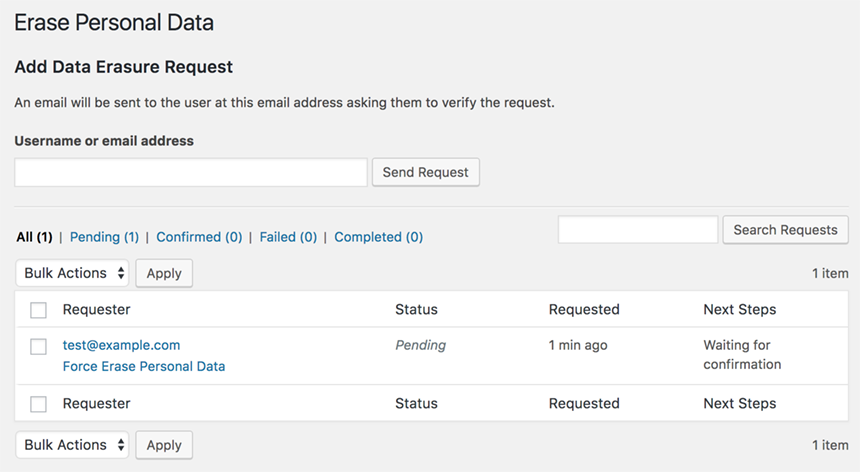The image size is (860, 472).
Task: Apply the top bulk action
Action: tap(164, 273)
